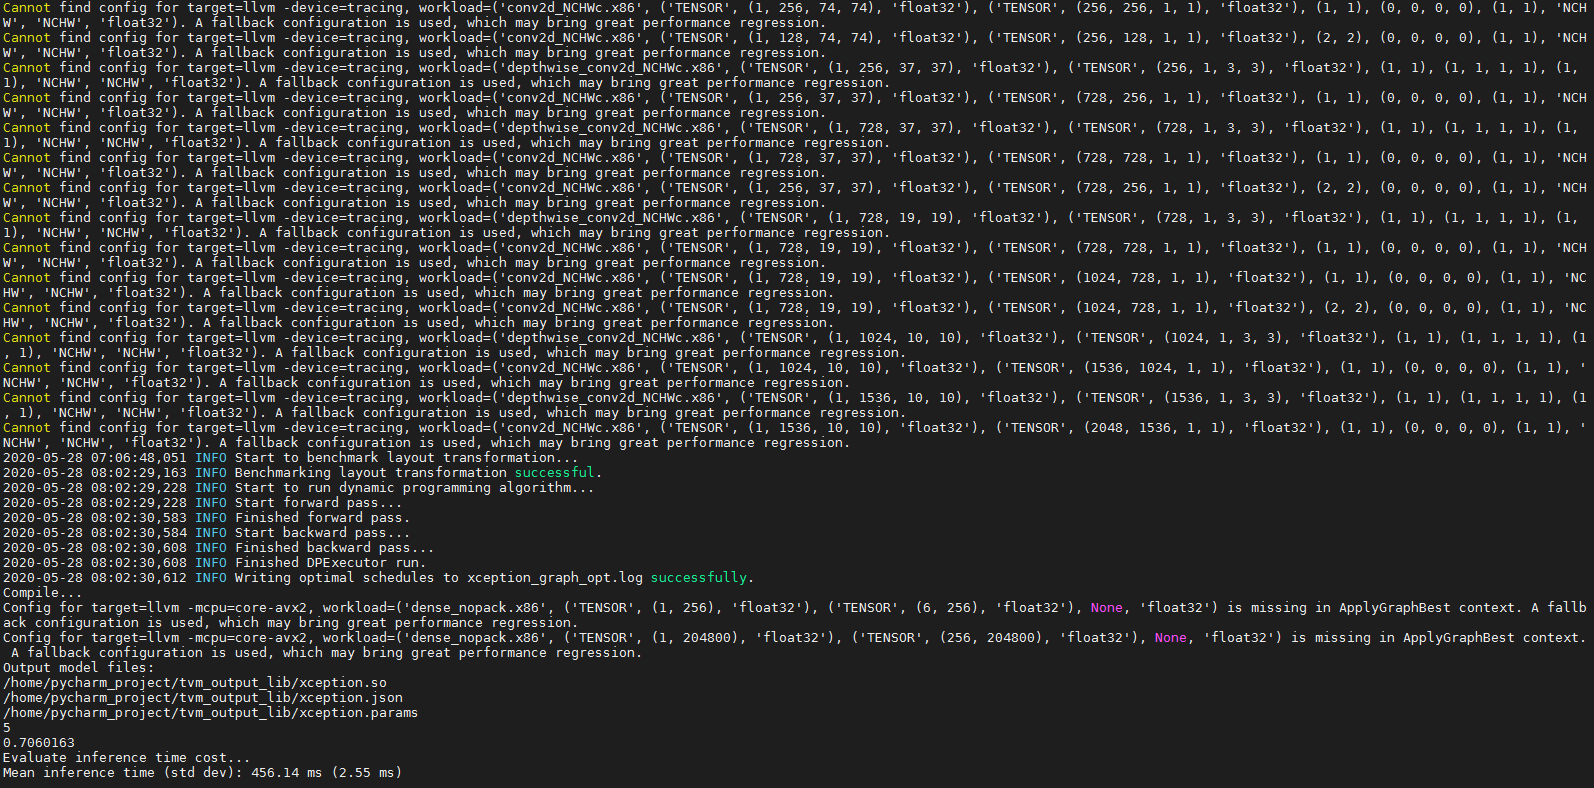
Task: Click the 'Compile...' line
Action: 44,593
